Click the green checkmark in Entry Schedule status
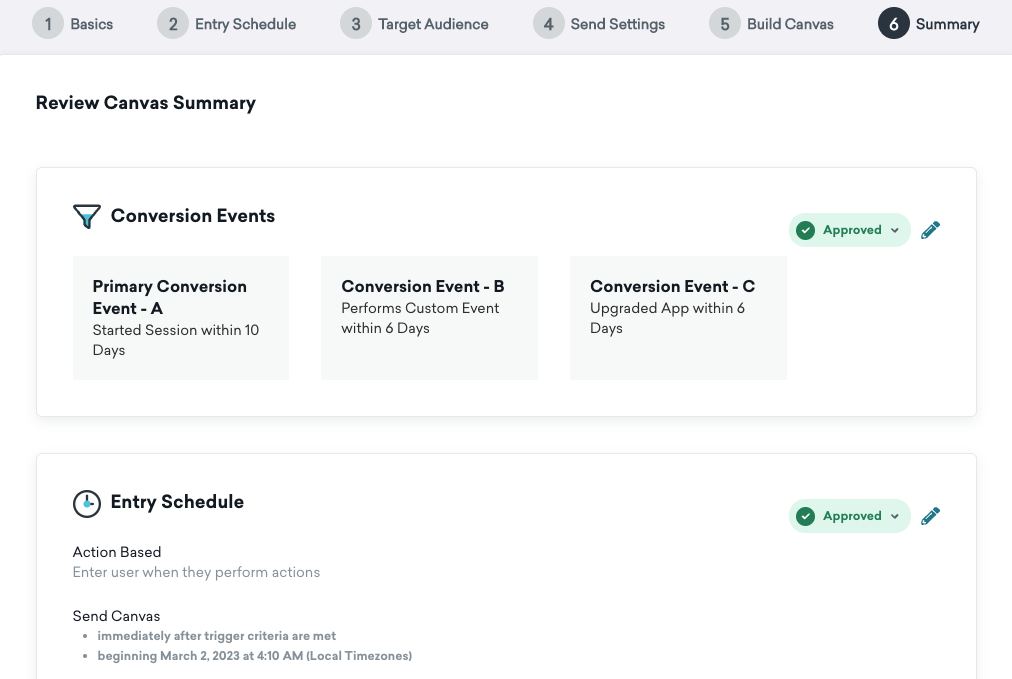This screenshot has width=1012, height=679. pyautogui.click(x=805, y=516)
